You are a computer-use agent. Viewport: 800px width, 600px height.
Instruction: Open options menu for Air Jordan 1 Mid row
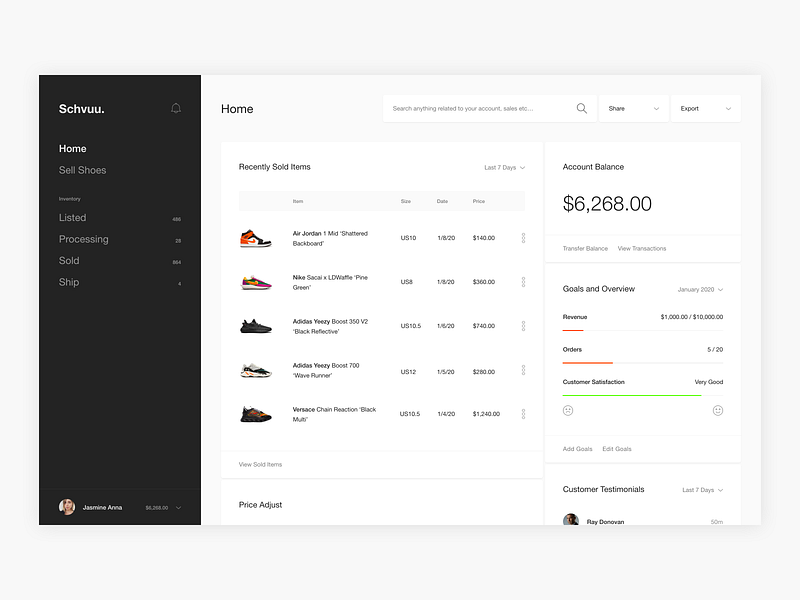pyautogui.click(x=523, y=238)
